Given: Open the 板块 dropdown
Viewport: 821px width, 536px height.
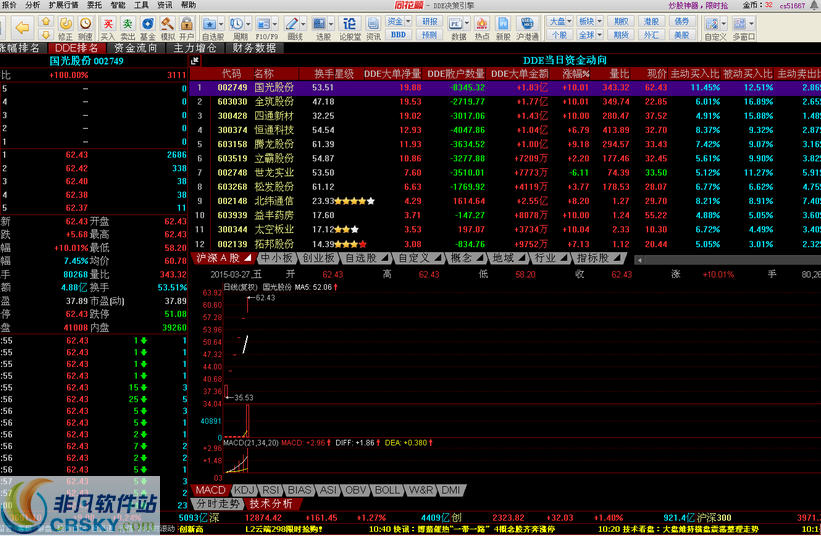Looking at the screenshot, I should [590, 21].
